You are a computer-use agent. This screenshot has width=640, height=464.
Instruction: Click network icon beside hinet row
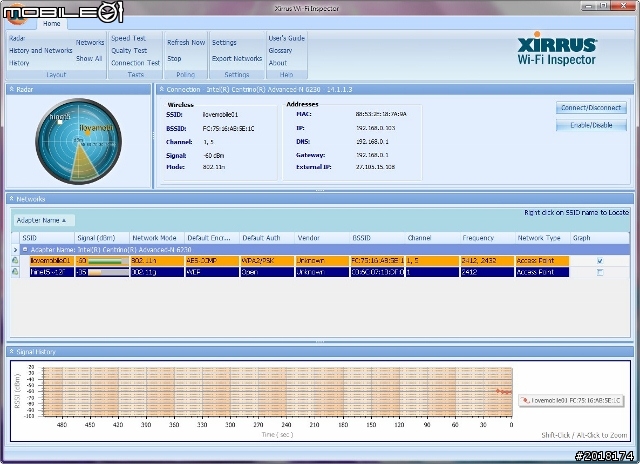[x=15, y=272]
